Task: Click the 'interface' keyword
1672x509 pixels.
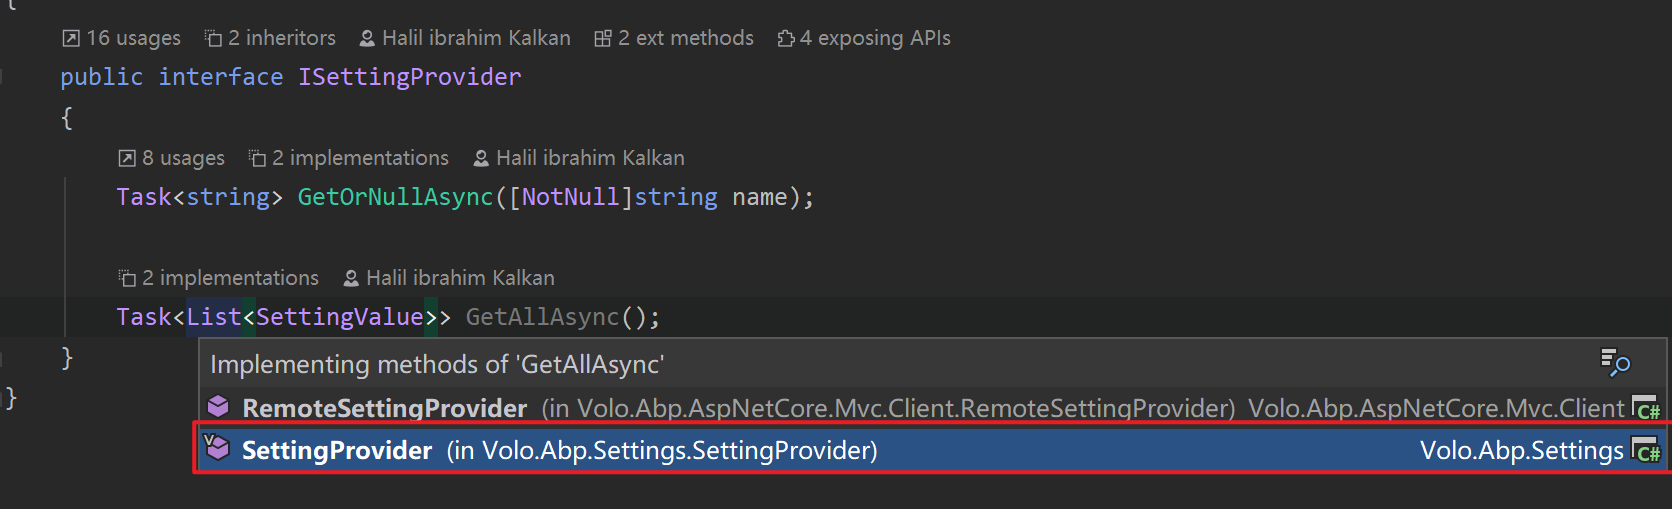Action: click(x=221, y=77)
